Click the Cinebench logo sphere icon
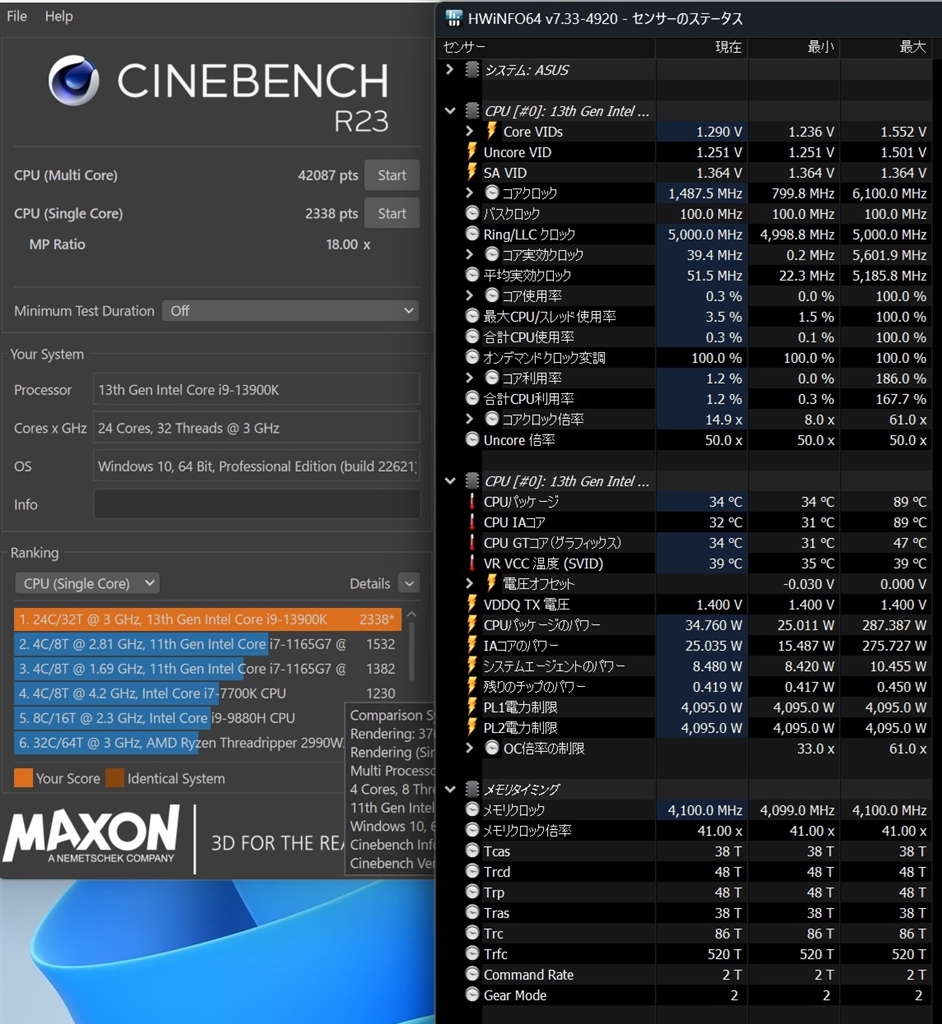942x1024 pixels. (74, 80)
